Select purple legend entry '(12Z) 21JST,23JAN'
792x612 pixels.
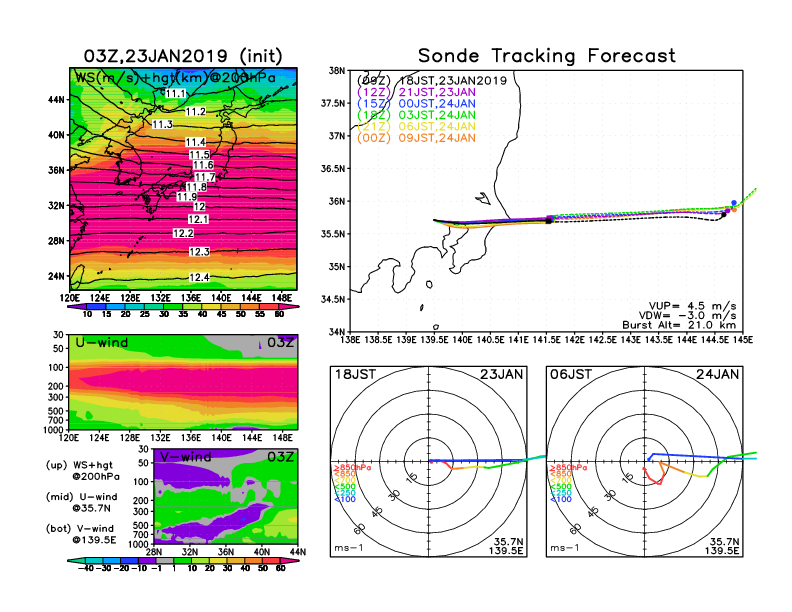(416, 92)
